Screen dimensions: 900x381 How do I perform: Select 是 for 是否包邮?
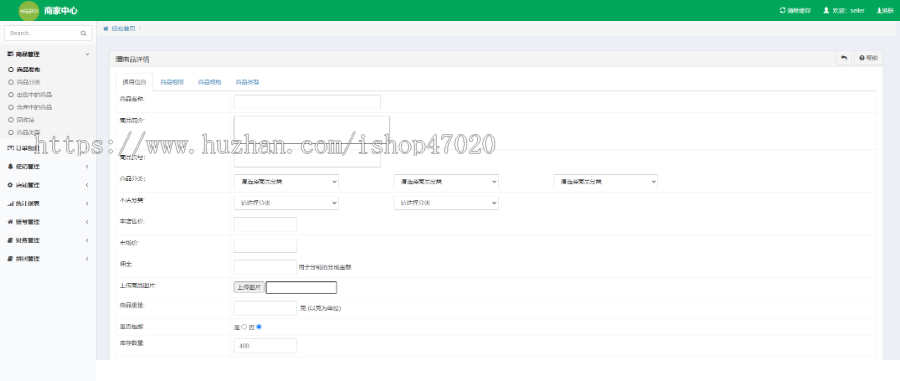click(x=244, y=326)
